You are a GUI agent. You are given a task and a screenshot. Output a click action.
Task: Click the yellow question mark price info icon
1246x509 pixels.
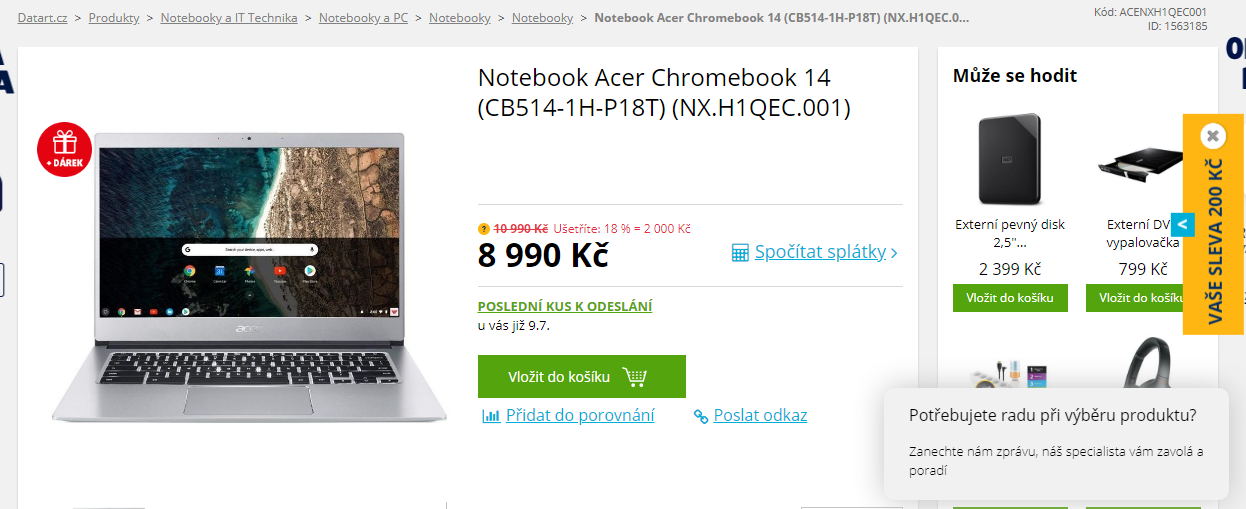click(484, 229)
